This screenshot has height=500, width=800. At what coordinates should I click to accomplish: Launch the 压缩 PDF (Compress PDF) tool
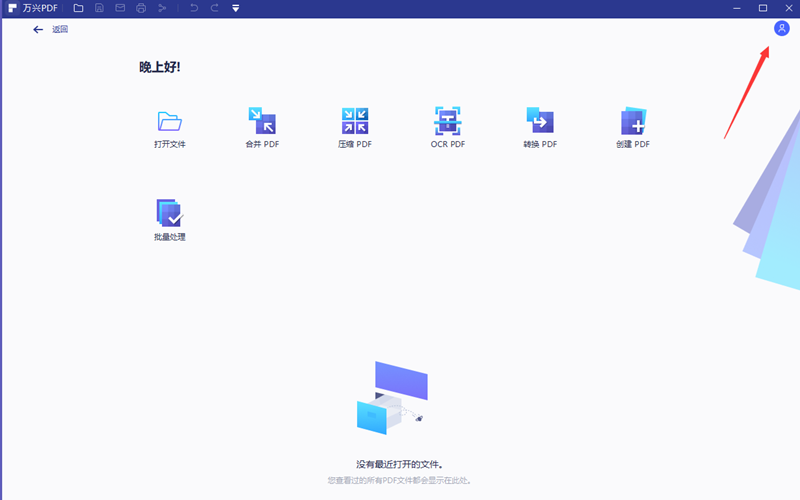click(354, 122)
